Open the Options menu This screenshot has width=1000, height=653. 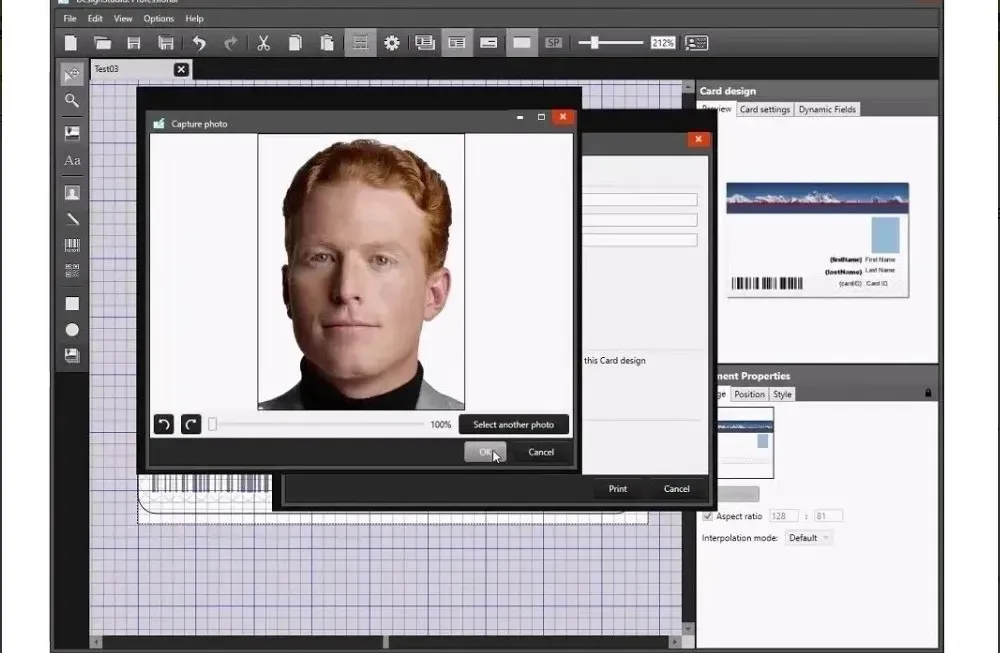click(158, 18)
